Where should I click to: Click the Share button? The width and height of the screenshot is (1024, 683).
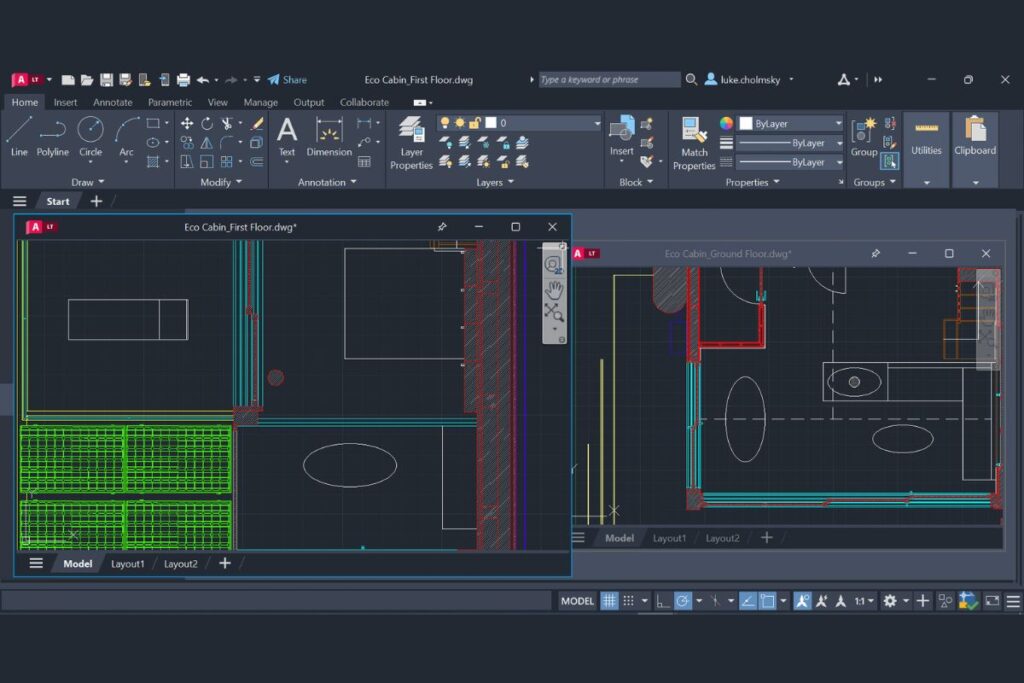(x=287, y=80)
